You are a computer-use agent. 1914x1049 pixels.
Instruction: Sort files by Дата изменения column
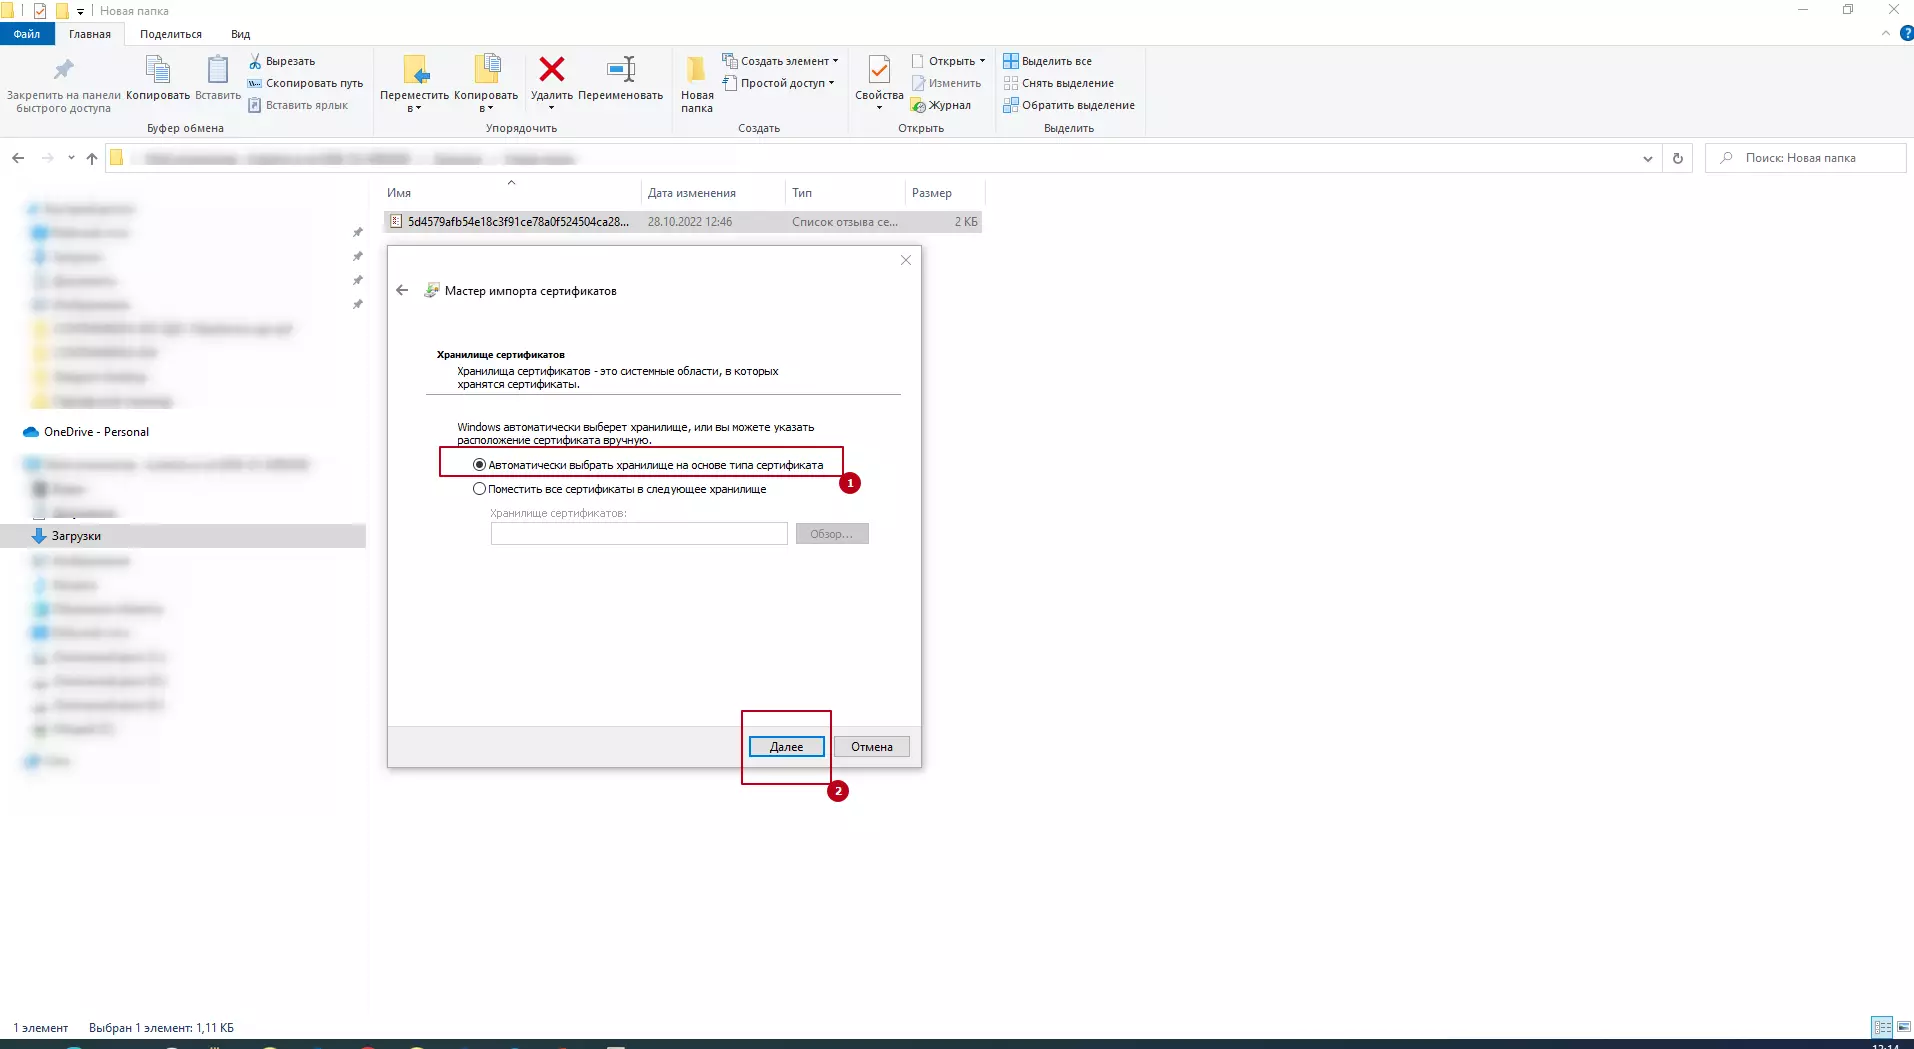[x=712, y=193]
